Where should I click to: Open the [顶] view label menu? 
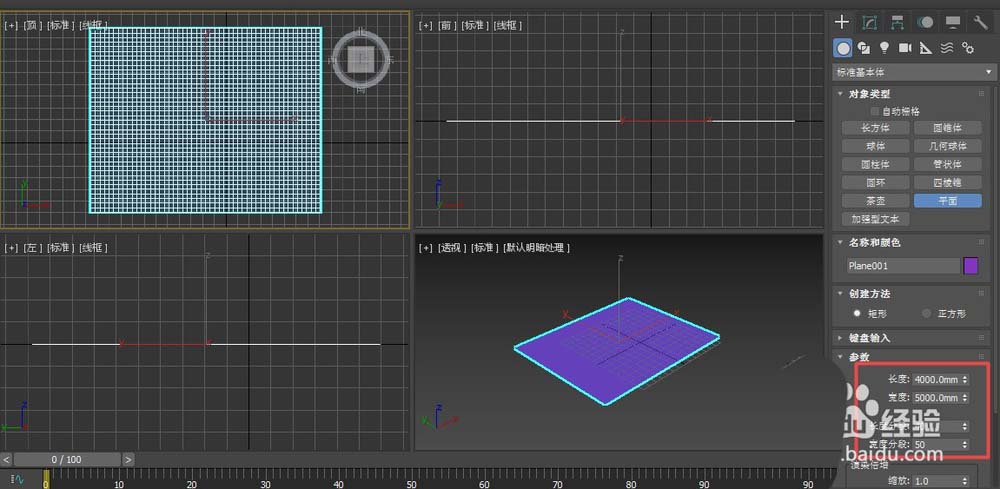pyautogui.click(x=32, y=26)
